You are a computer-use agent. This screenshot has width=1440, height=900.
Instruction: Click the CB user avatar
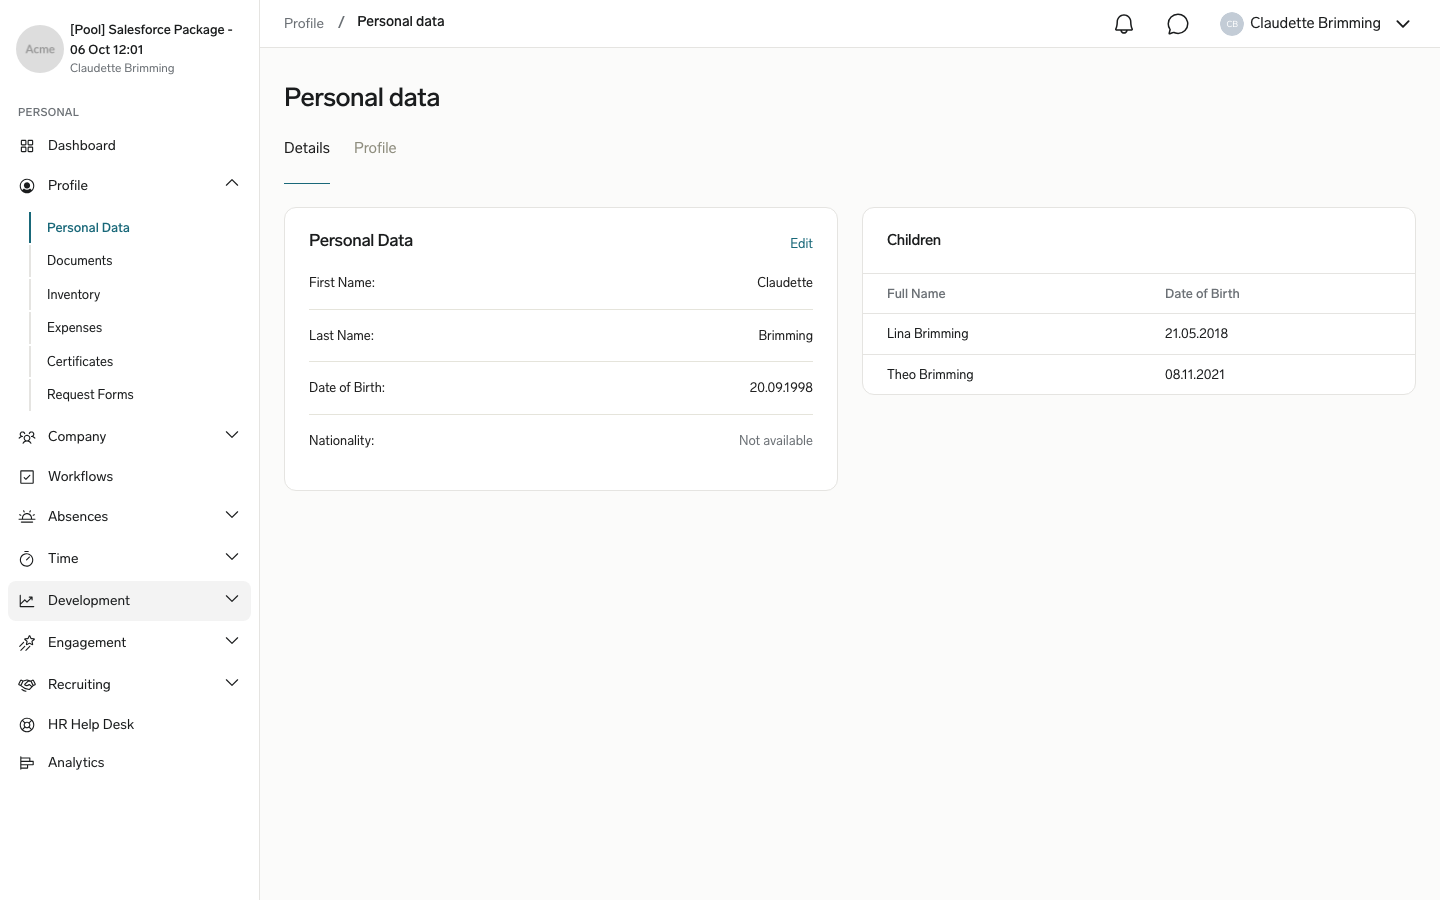pos(1232,24)
